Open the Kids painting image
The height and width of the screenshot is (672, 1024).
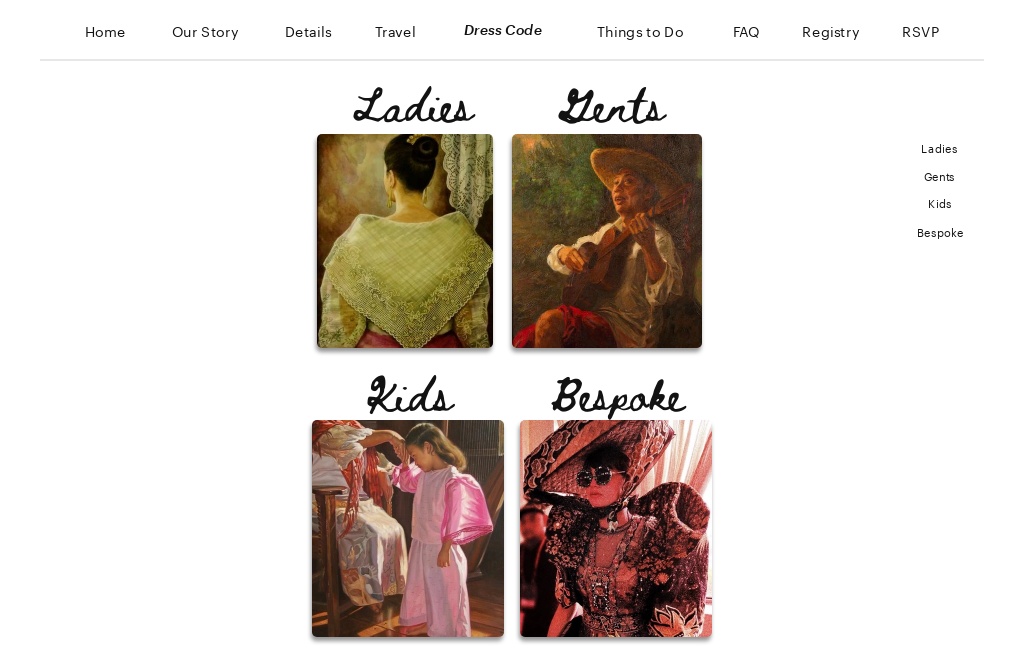coord(408,528)
